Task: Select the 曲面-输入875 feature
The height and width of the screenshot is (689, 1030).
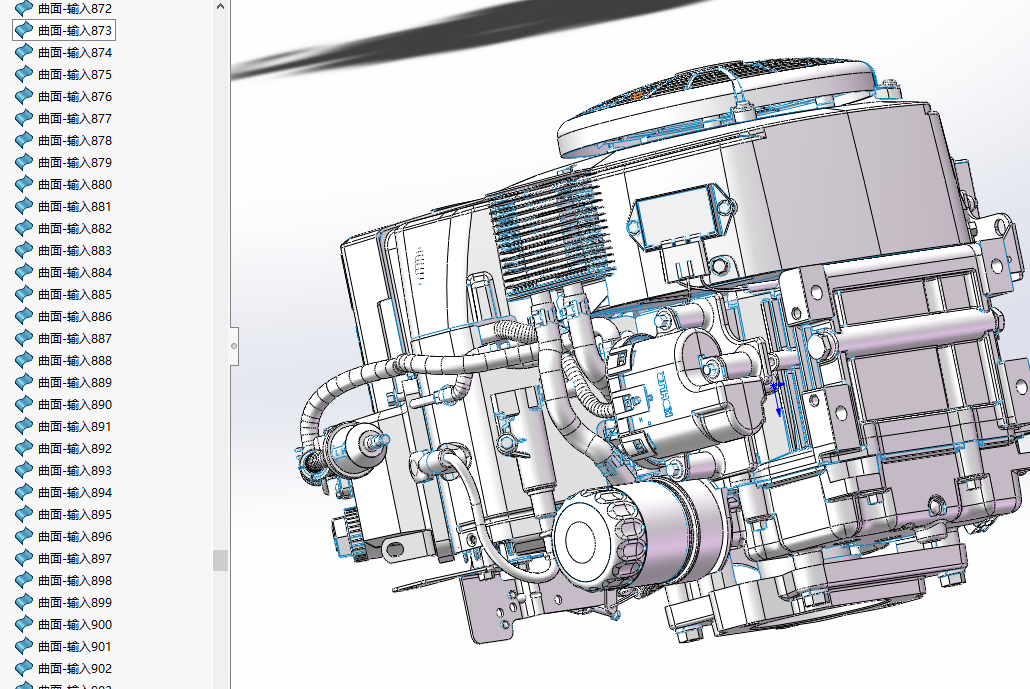Action: (74, 74)
